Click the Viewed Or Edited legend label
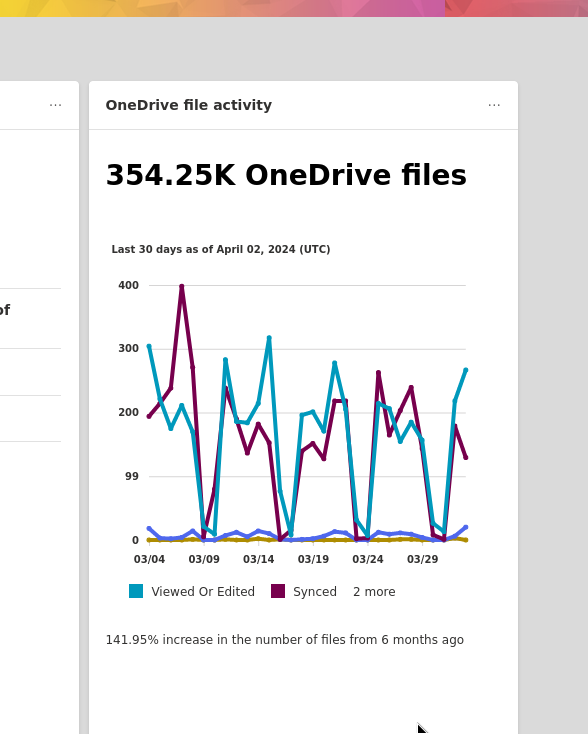Screen dimensions: 588x734 coord(203,592)
